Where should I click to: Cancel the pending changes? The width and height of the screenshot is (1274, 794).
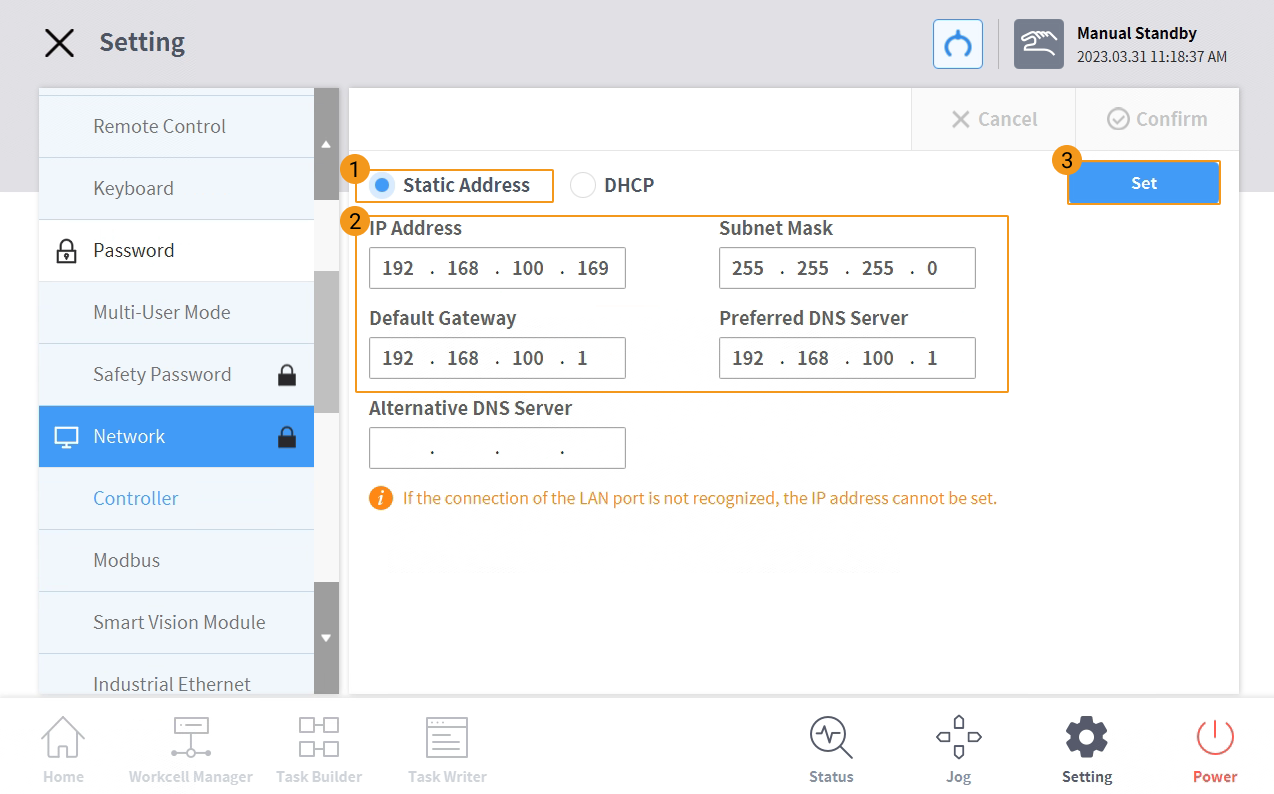click(994, 118)
